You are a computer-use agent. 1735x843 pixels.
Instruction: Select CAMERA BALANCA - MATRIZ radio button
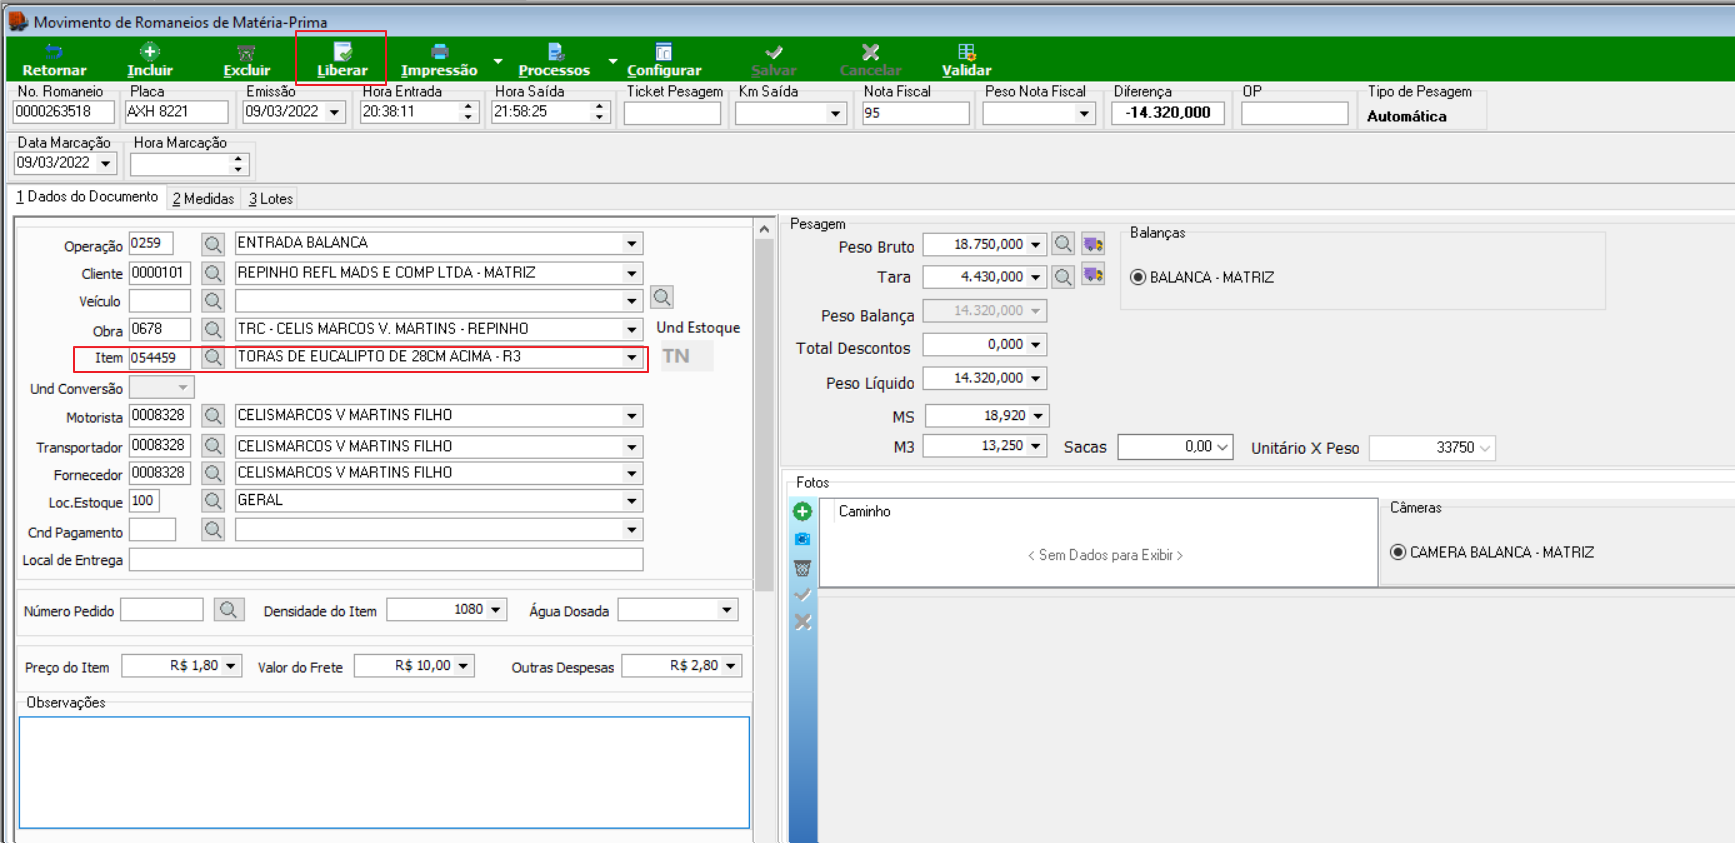(x=1398, y=552)
